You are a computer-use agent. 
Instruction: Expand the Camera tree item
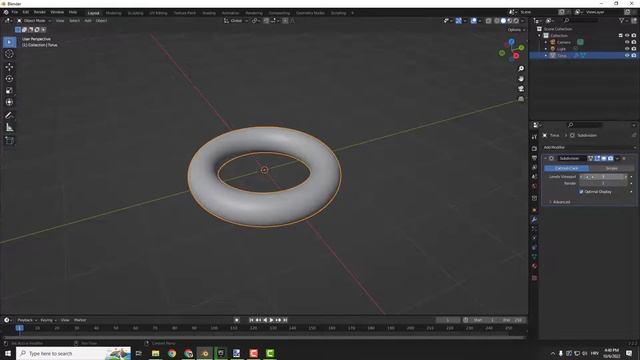[x=546, y=42]
